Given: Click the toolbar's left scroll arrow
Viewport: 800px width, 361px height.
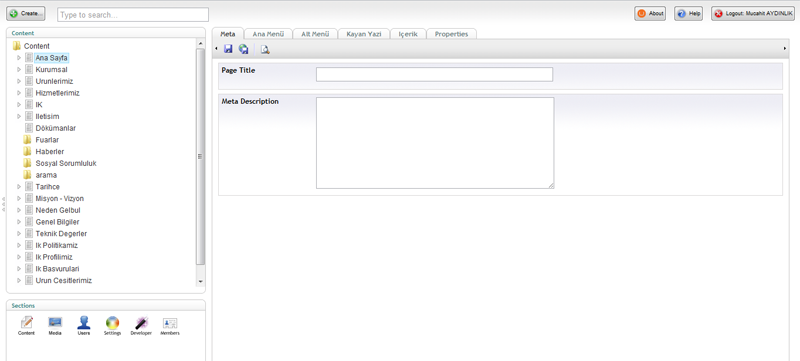Looking at the screenshot, I should tap(216, 48).
